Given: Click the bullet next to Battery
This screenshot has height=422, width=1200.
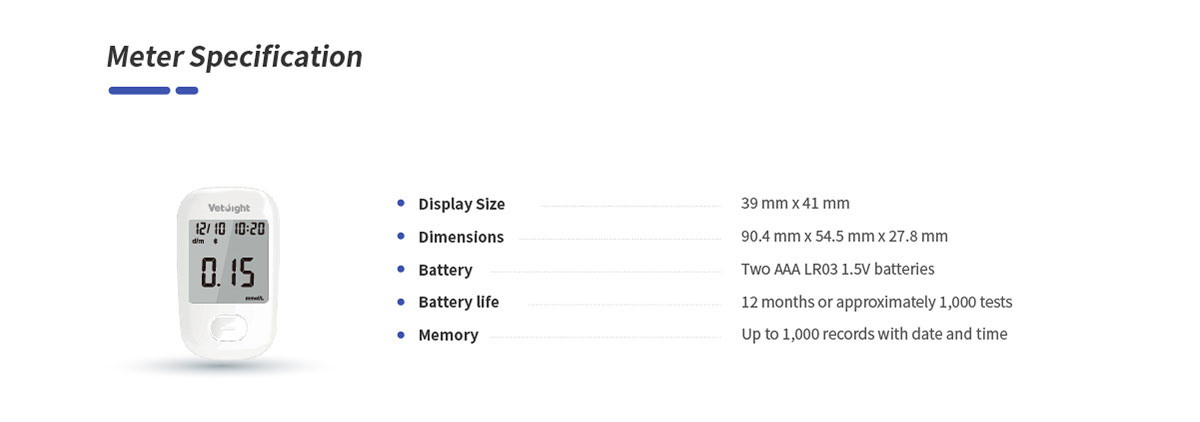Looking at the screenshot, I should pyautogui.click(x=401, y=269).
